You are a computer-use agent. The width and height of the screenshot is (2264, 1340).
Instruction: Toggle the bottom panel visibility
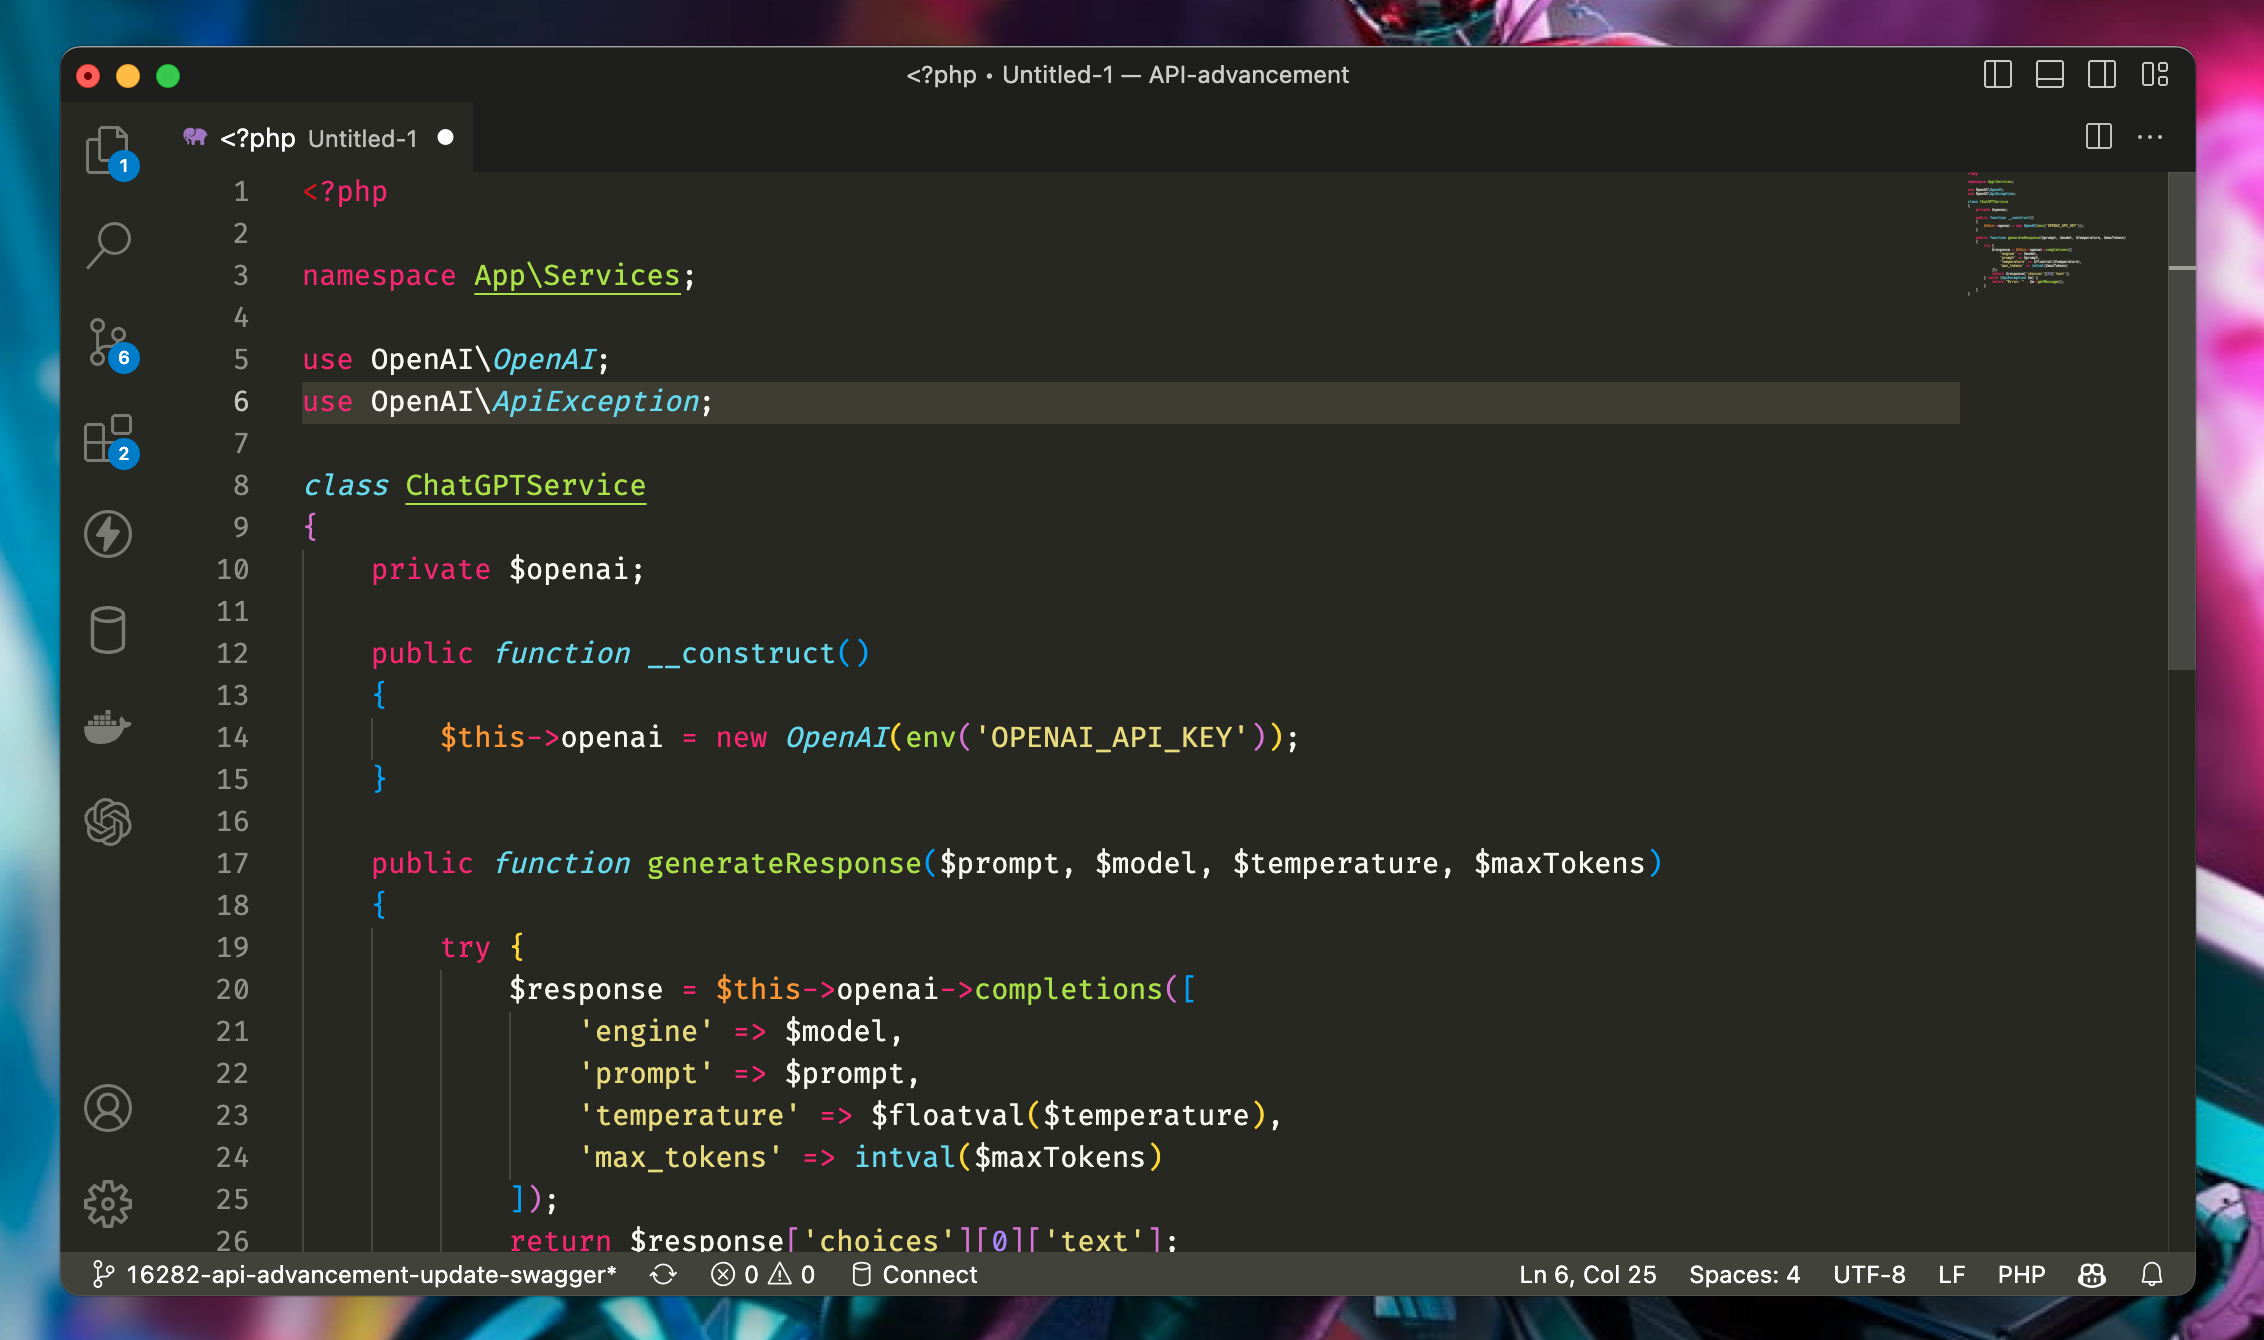[2049, 74]
